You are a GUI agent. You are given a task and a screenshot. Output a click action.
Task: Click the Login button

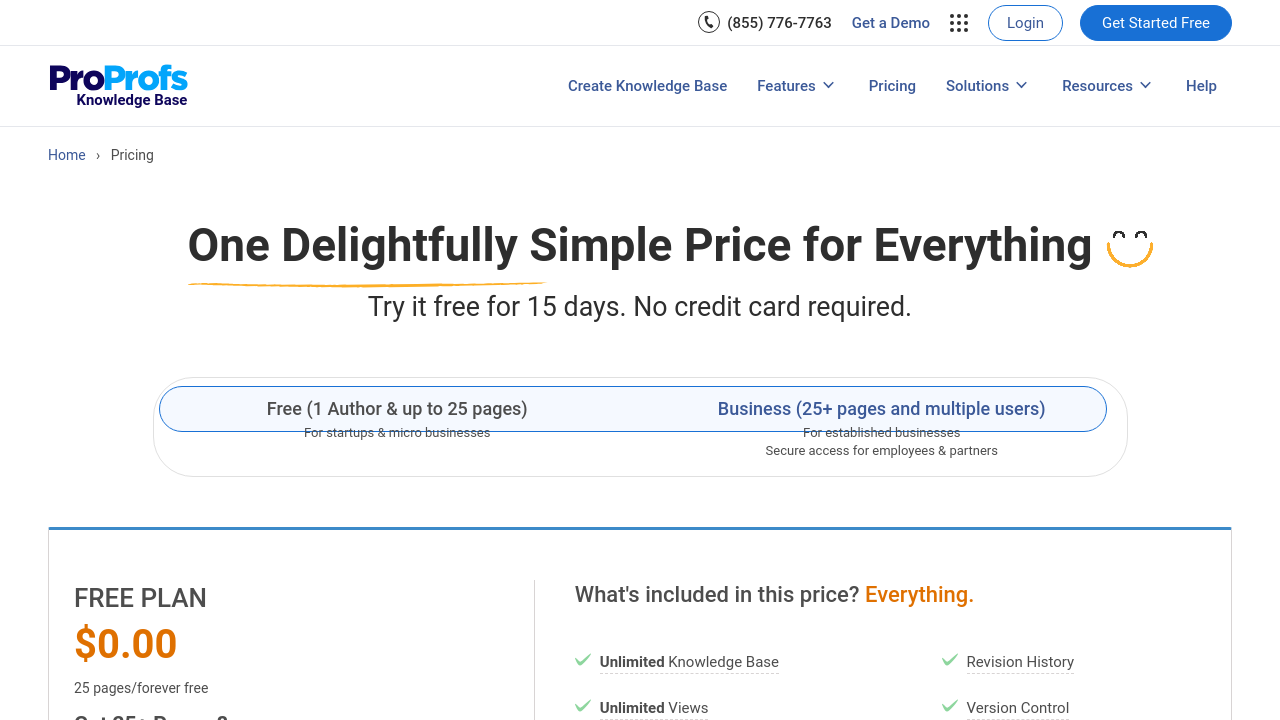click(x=1025, y=23)
